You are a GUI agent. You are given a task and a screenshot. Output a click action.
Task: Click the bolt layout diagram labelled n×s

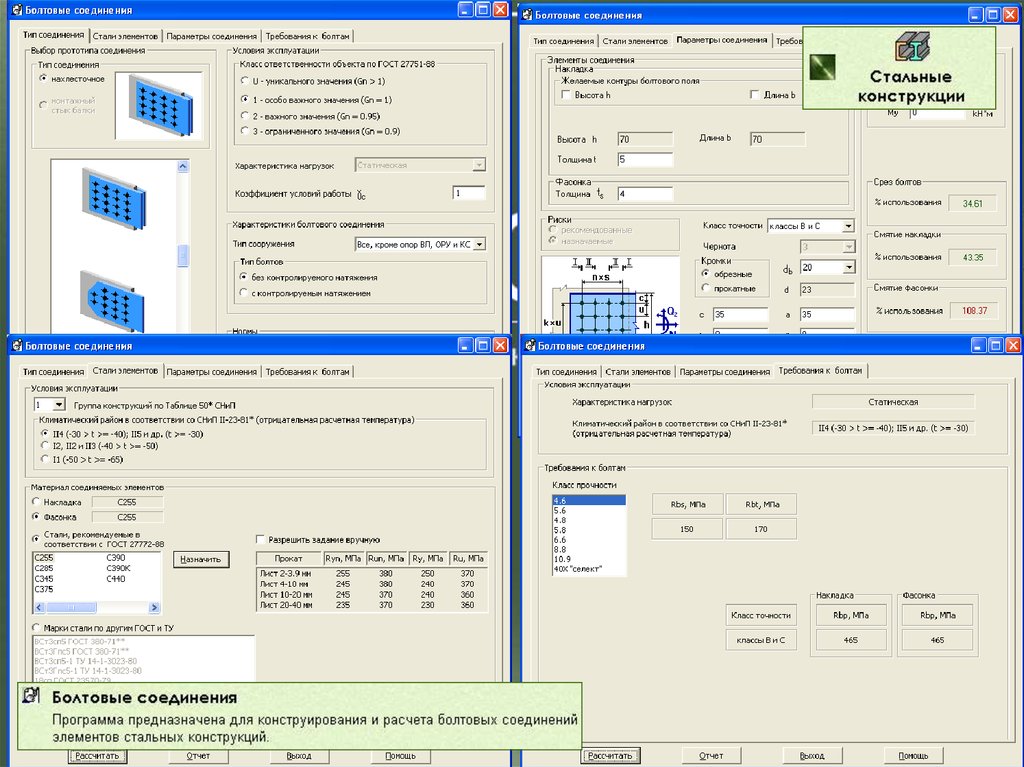pos(598,297)
